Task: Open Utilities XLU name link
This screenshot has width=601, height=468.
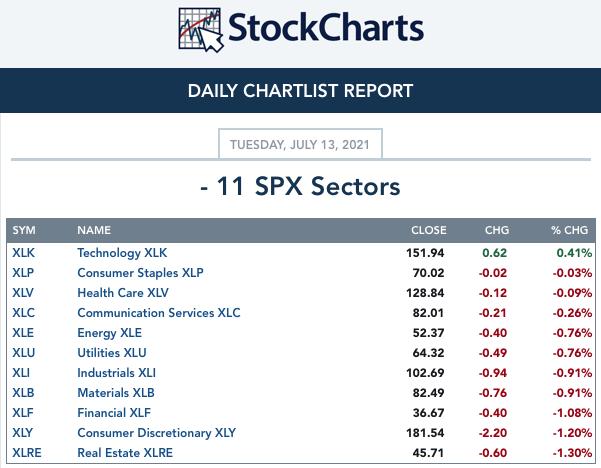Action: click(x=112, y=353)
